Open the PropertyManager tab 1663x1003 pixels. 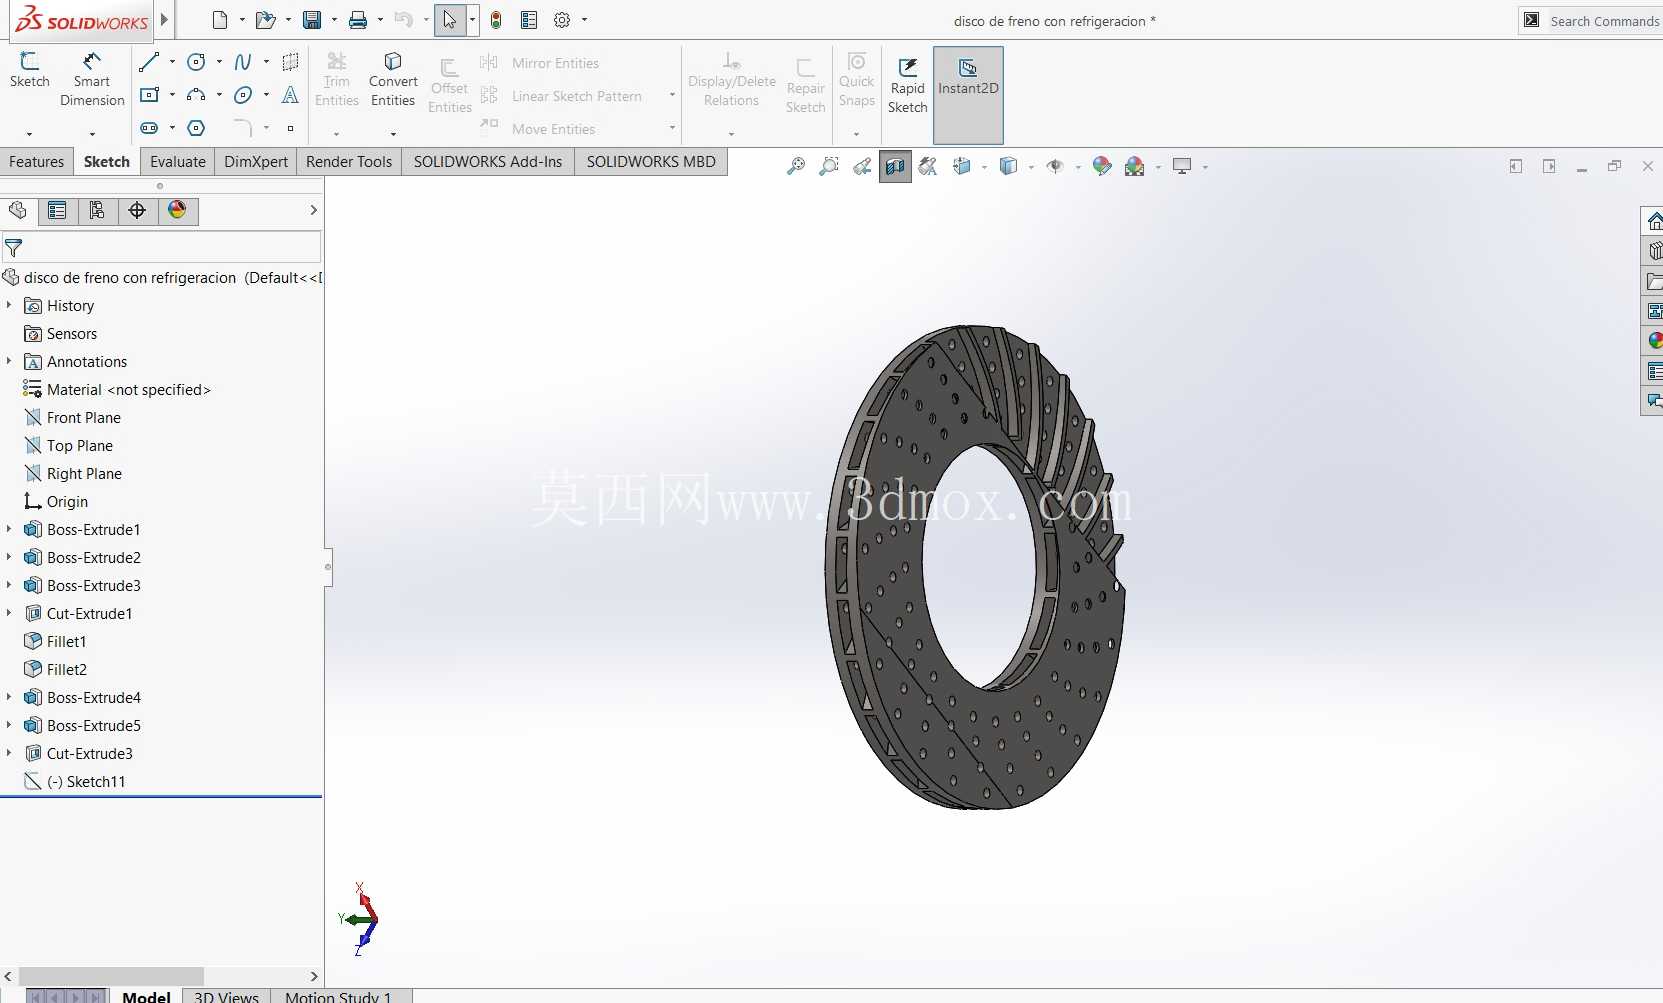tap(57, 210)
